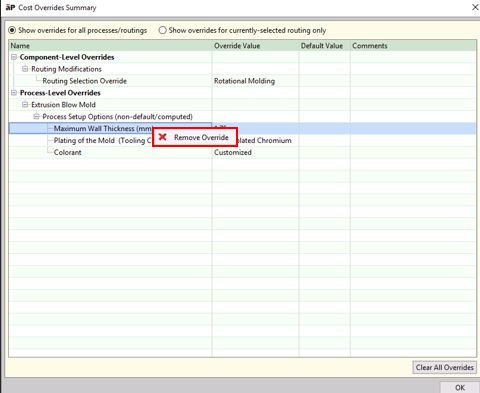Select 'Show overrides for all processes/routings' radio button
Screen dimensions: 480x393
[12, 30]
